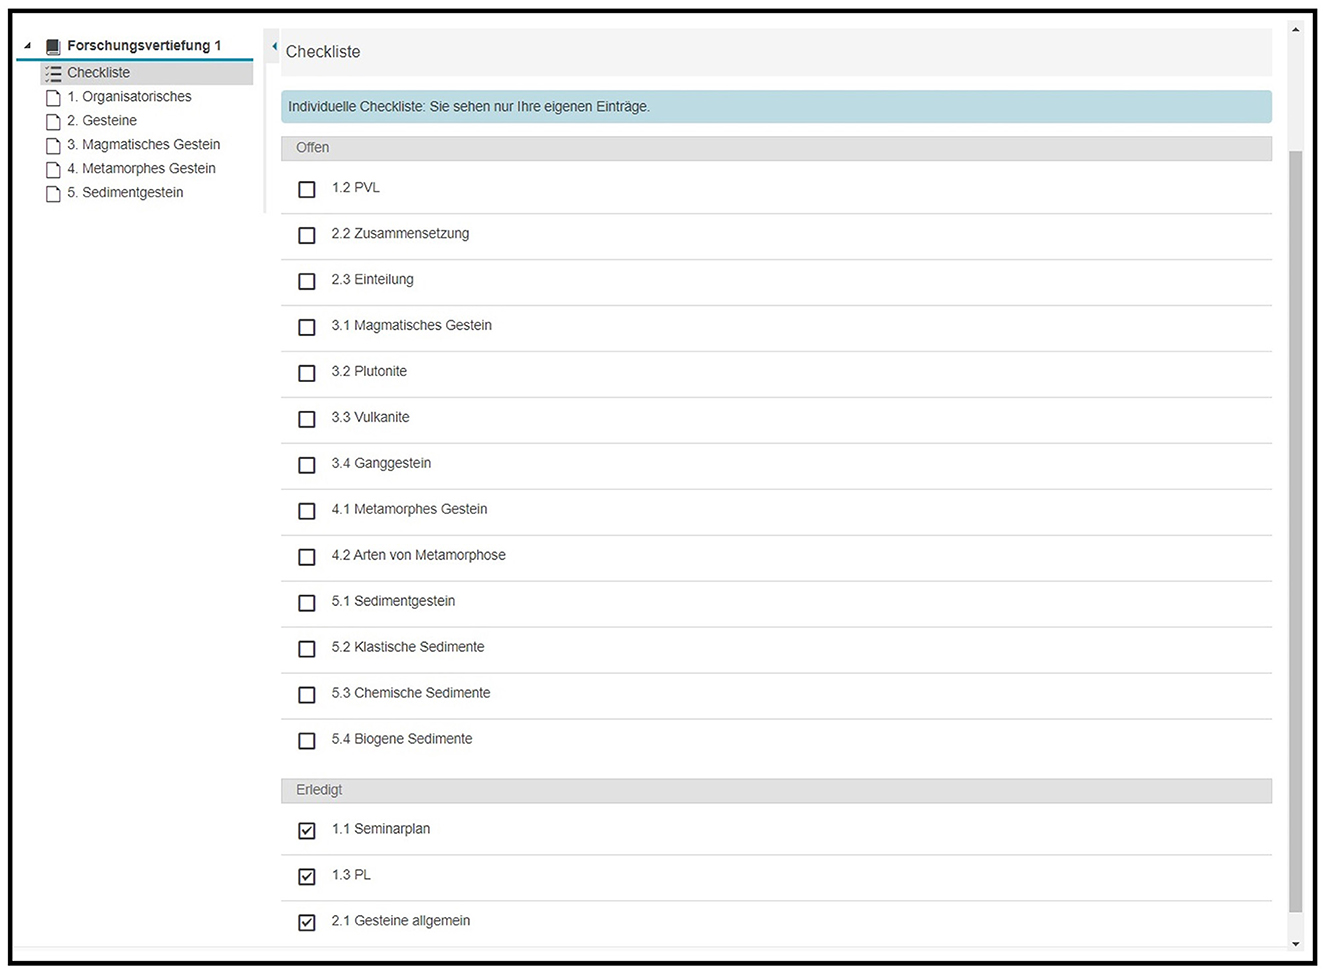The height and width of the screenshot is (972, 1325).
Task: Tick the 5.1 Sedimentgestein checkbox
Action: point(307,603)
